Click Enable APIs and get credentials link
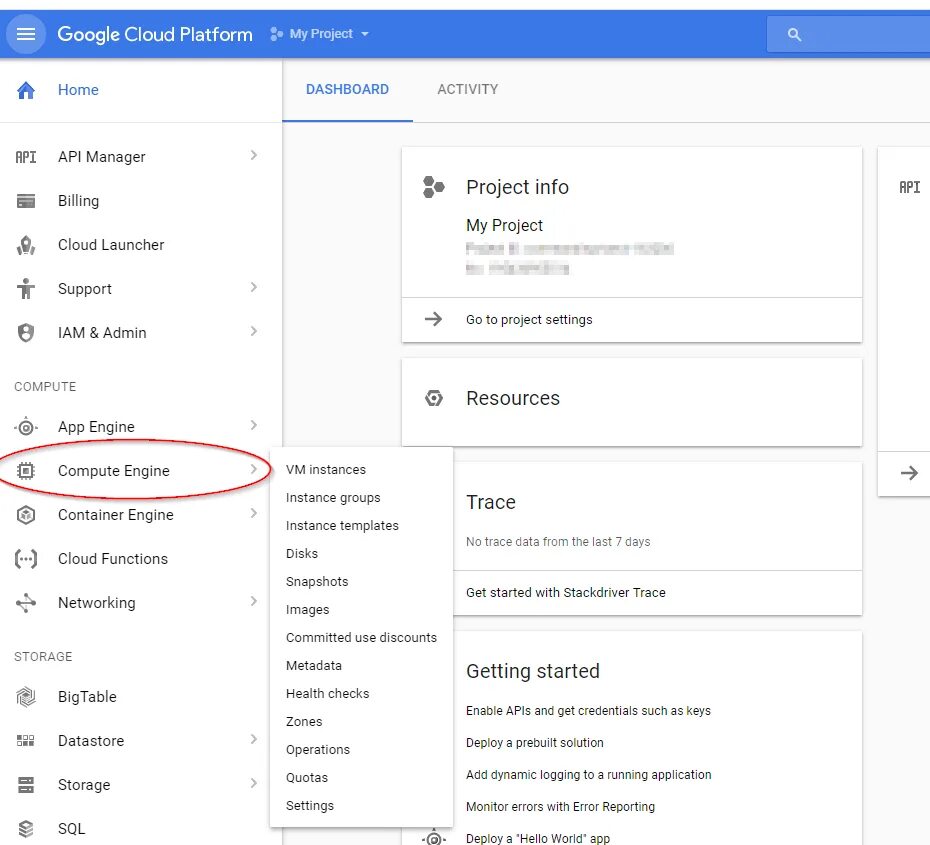 coord(588,711)
